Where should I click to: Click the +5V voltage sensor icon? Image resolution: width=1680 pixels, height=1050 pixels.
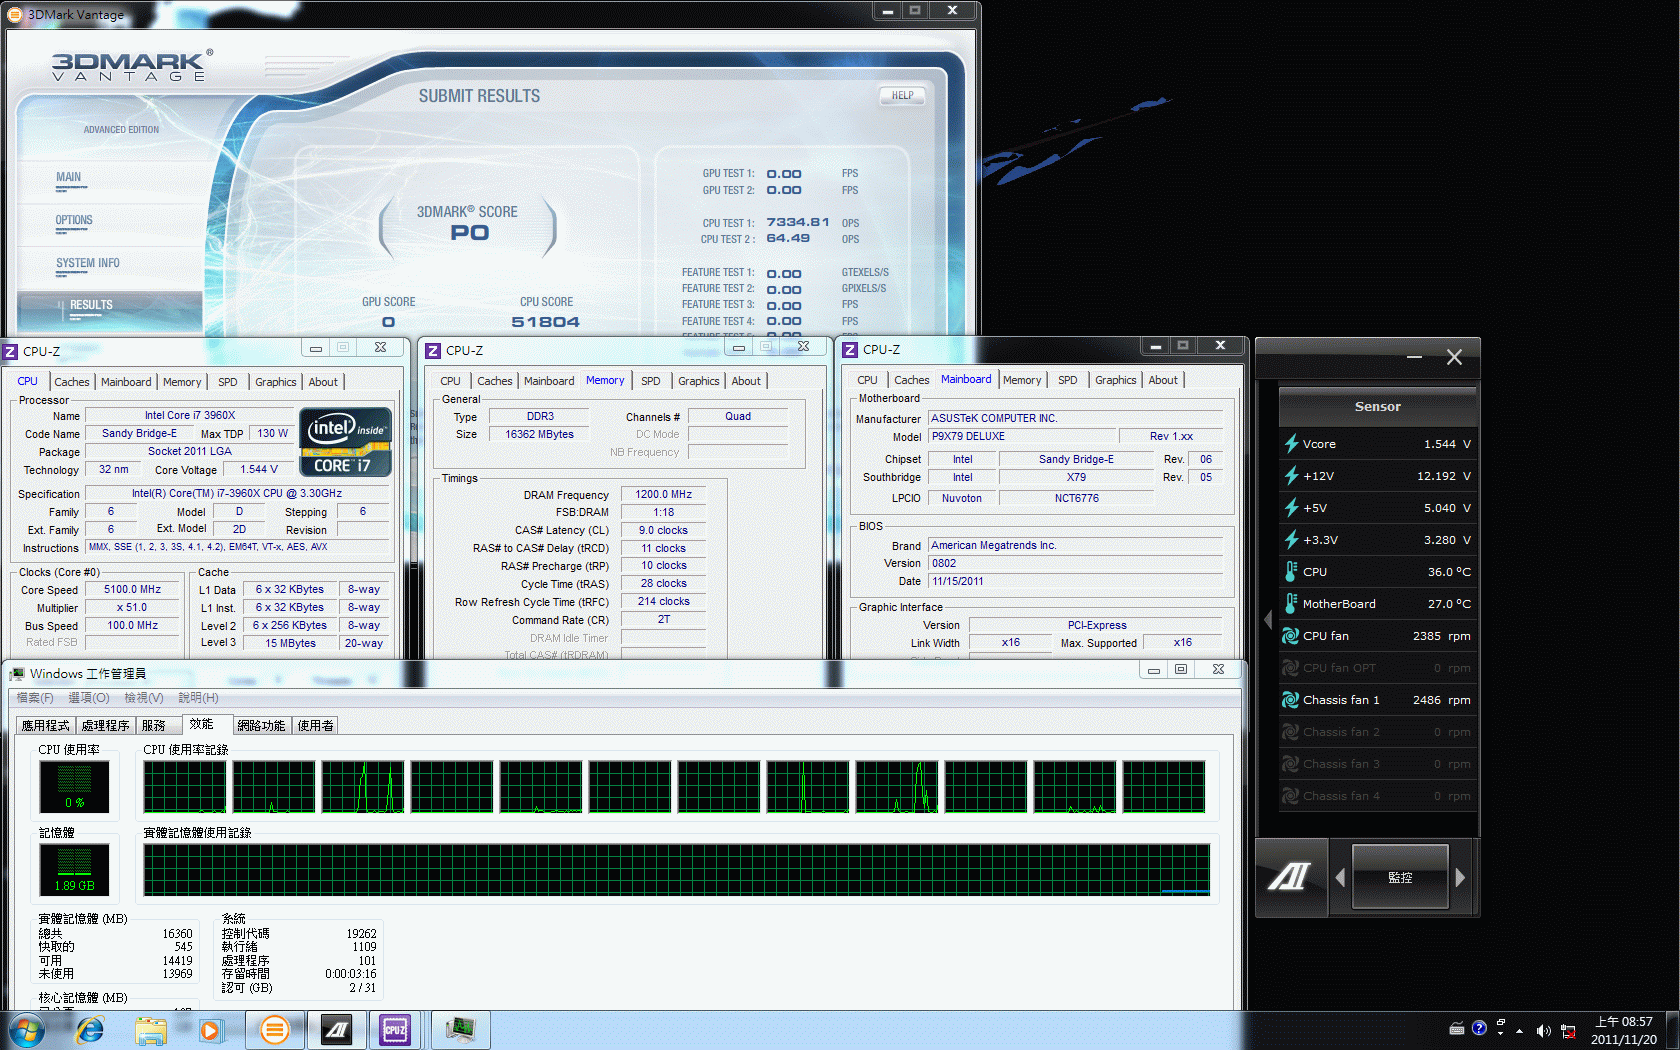[x=1291, y=508]
